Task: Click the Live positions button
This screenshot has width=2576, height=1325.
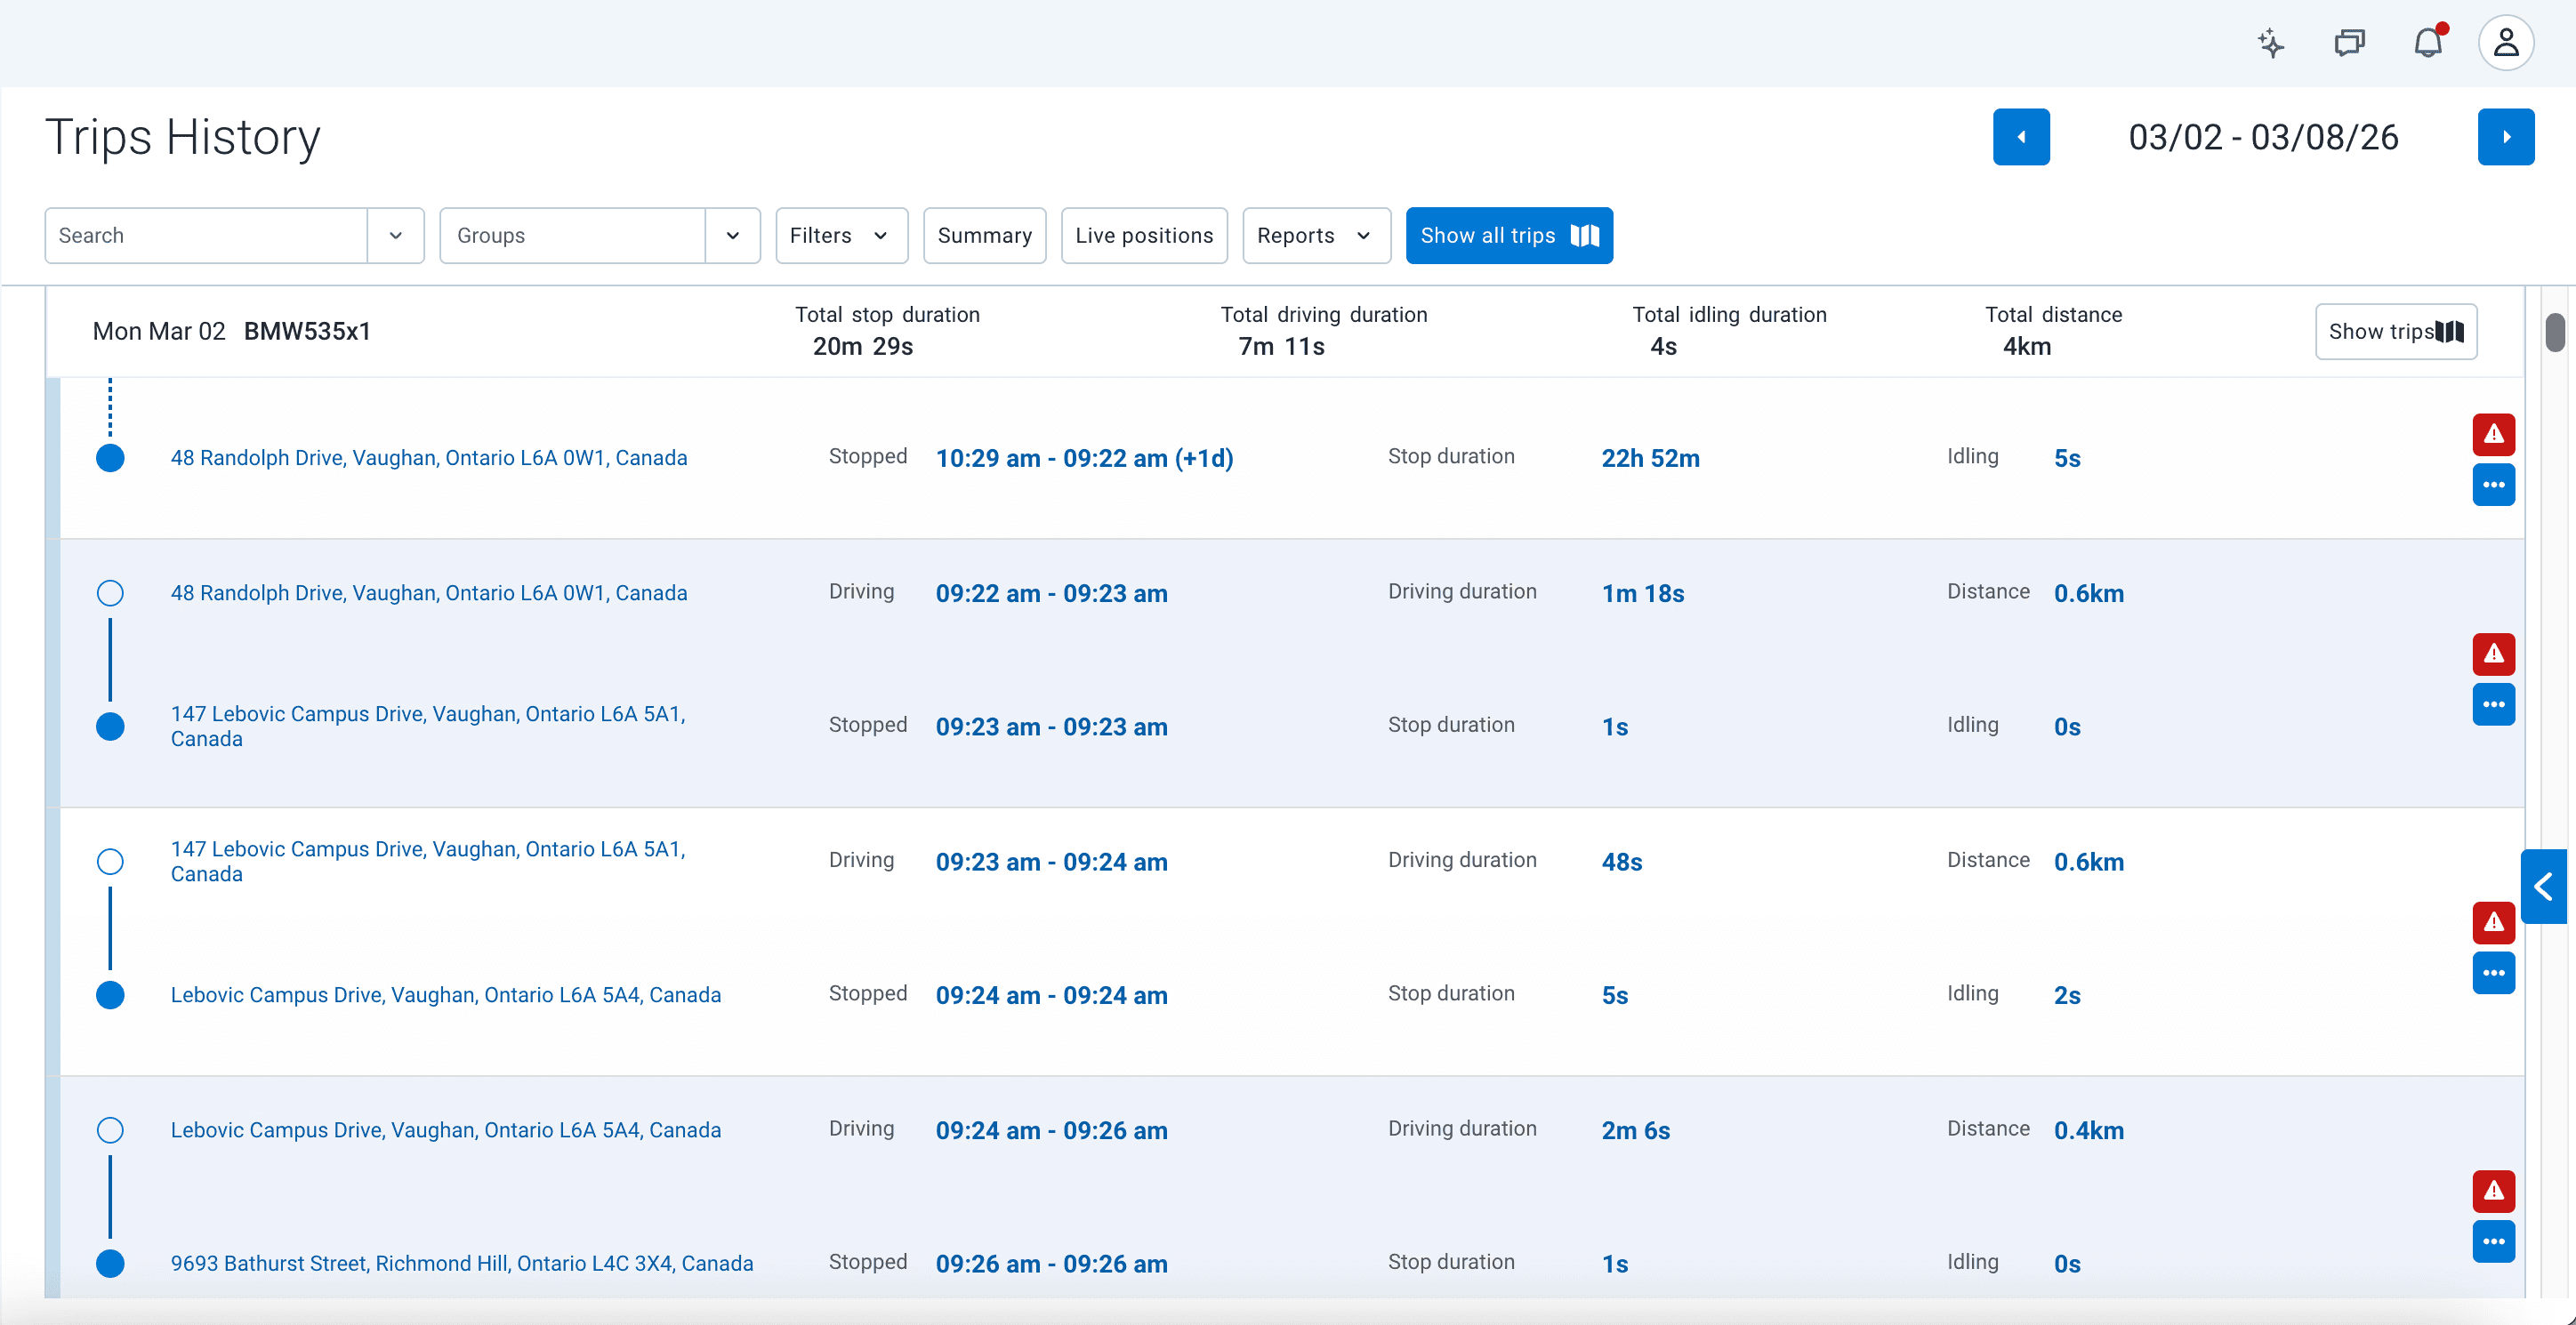Action: 1144,236
